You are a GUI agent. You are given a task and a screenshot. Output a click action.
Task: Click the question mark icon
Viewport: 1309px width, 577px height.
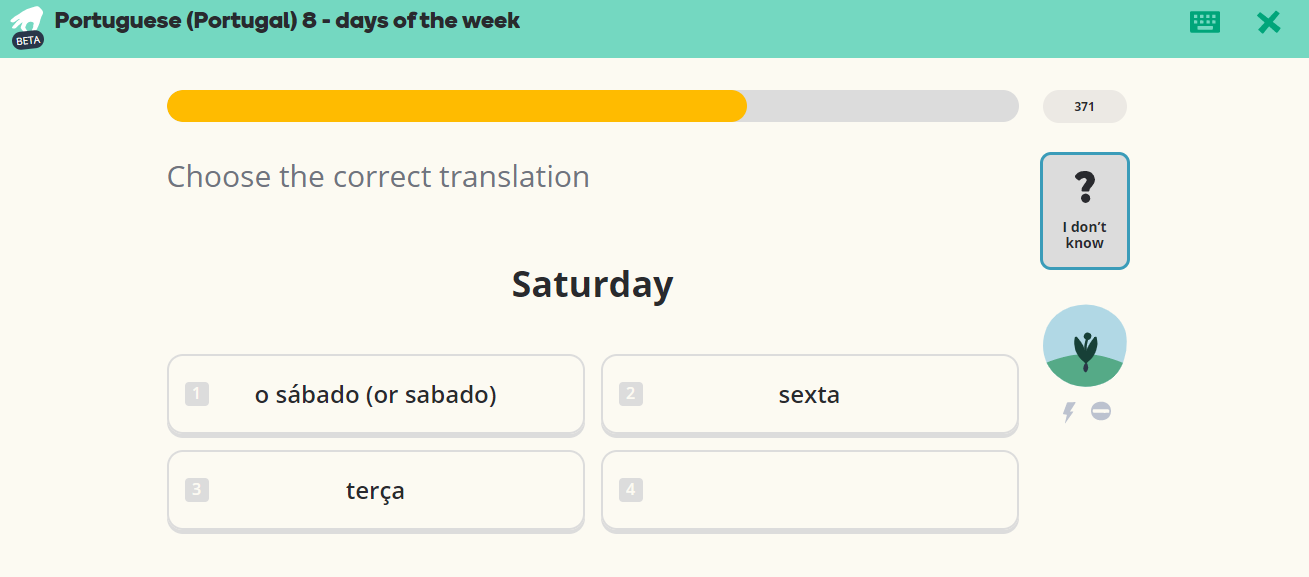(1084, 187)
